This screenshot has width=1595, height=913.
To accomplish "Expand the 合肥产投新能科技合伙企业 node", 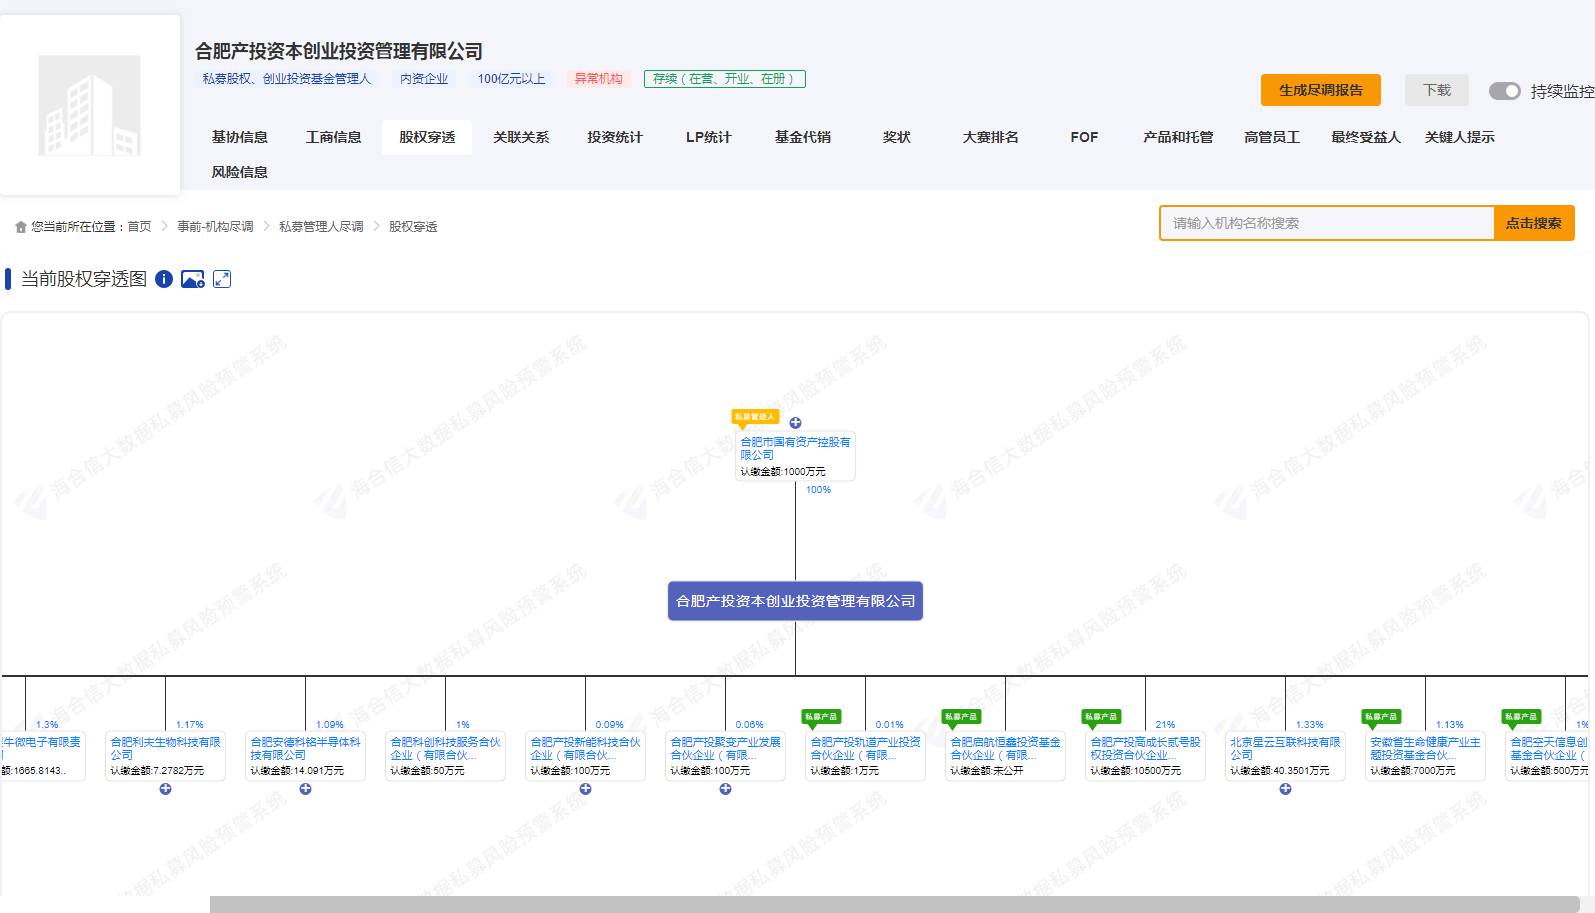I will coord(586,789).
